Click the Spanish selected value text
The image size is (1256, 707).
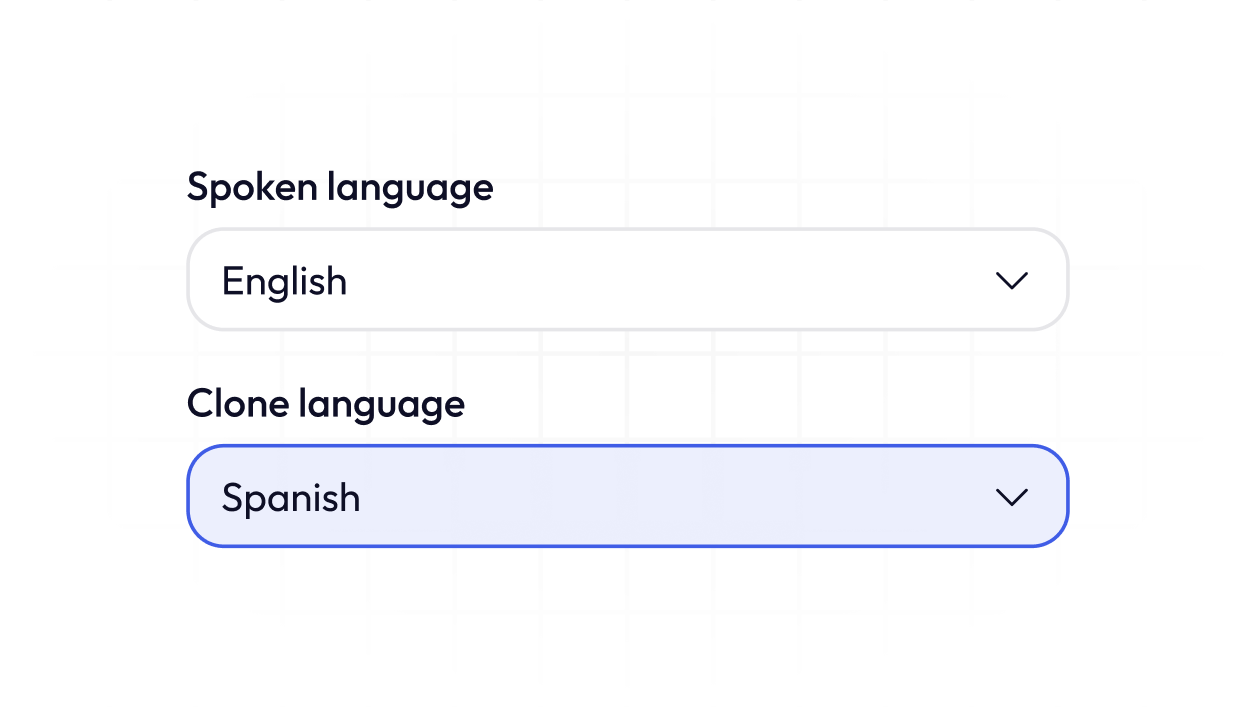pos(291,497)
